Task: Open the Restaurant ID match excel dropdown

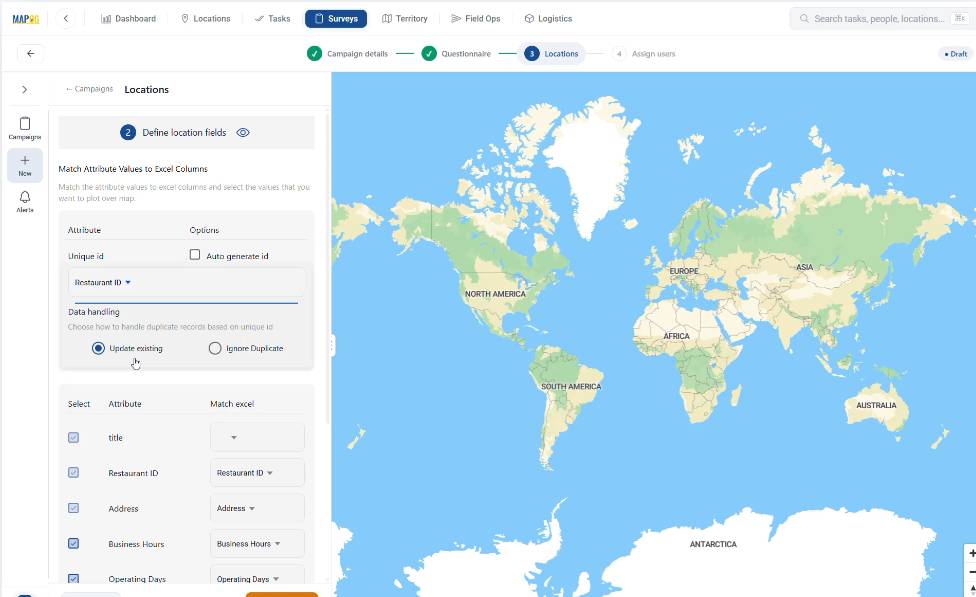Action: click(x=257, y=472)
